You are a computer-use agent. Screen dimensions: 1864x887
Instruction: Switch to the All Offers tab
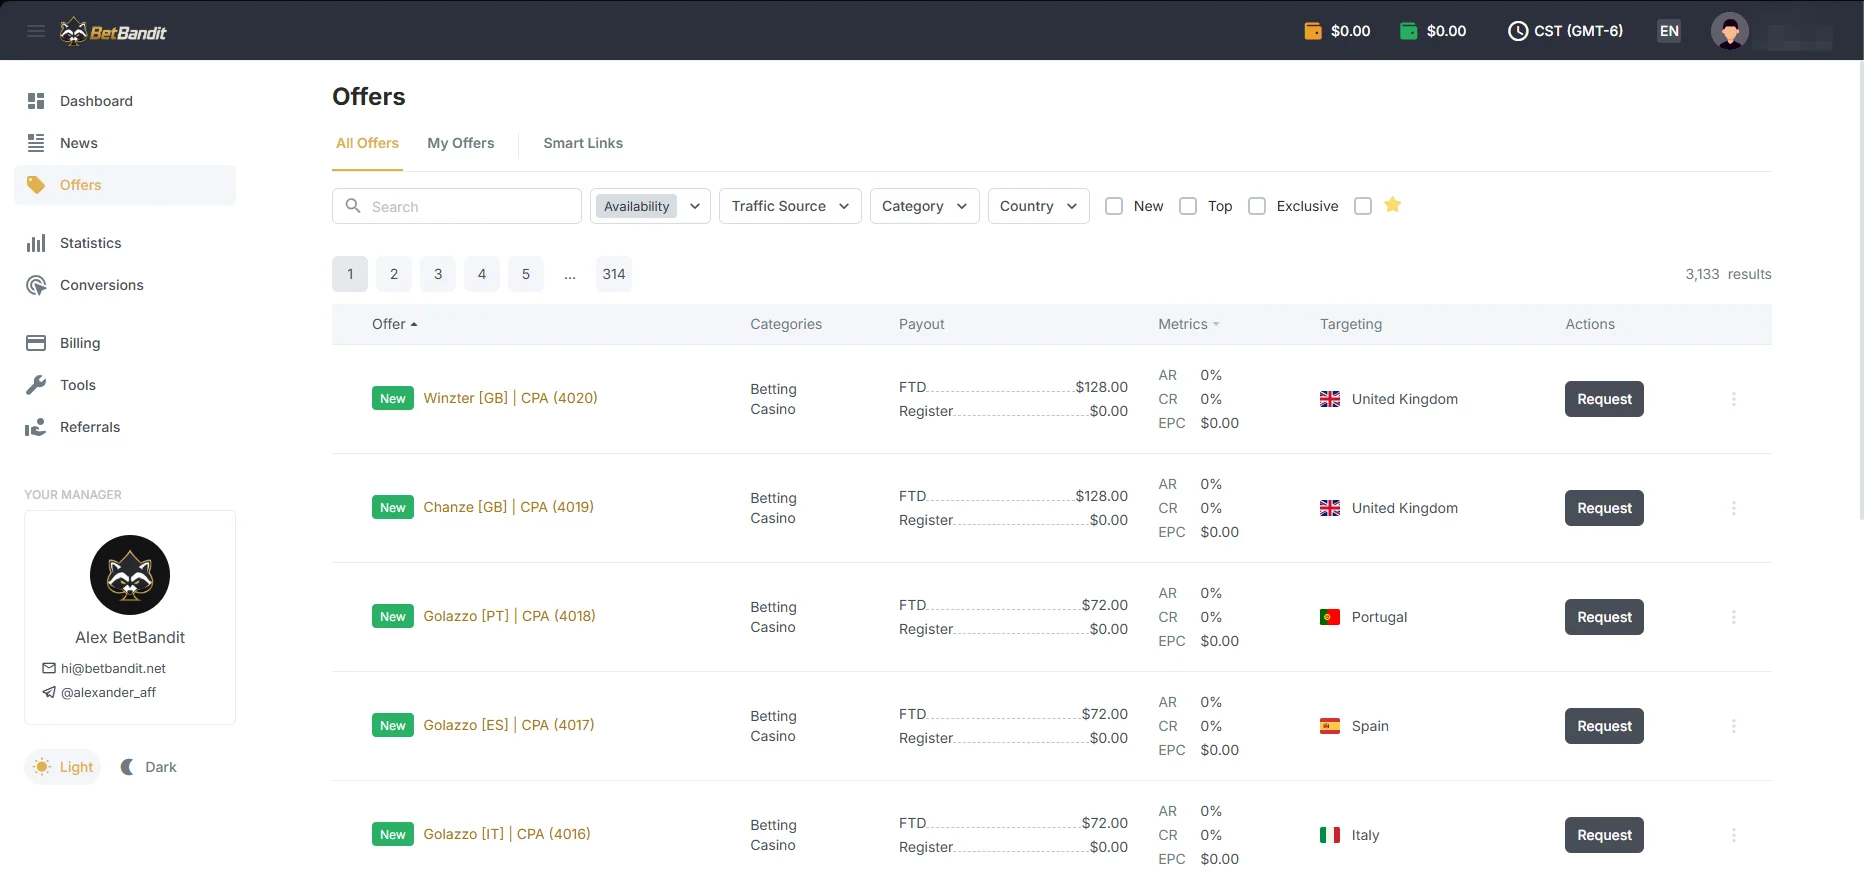click(x=367, y=143)
